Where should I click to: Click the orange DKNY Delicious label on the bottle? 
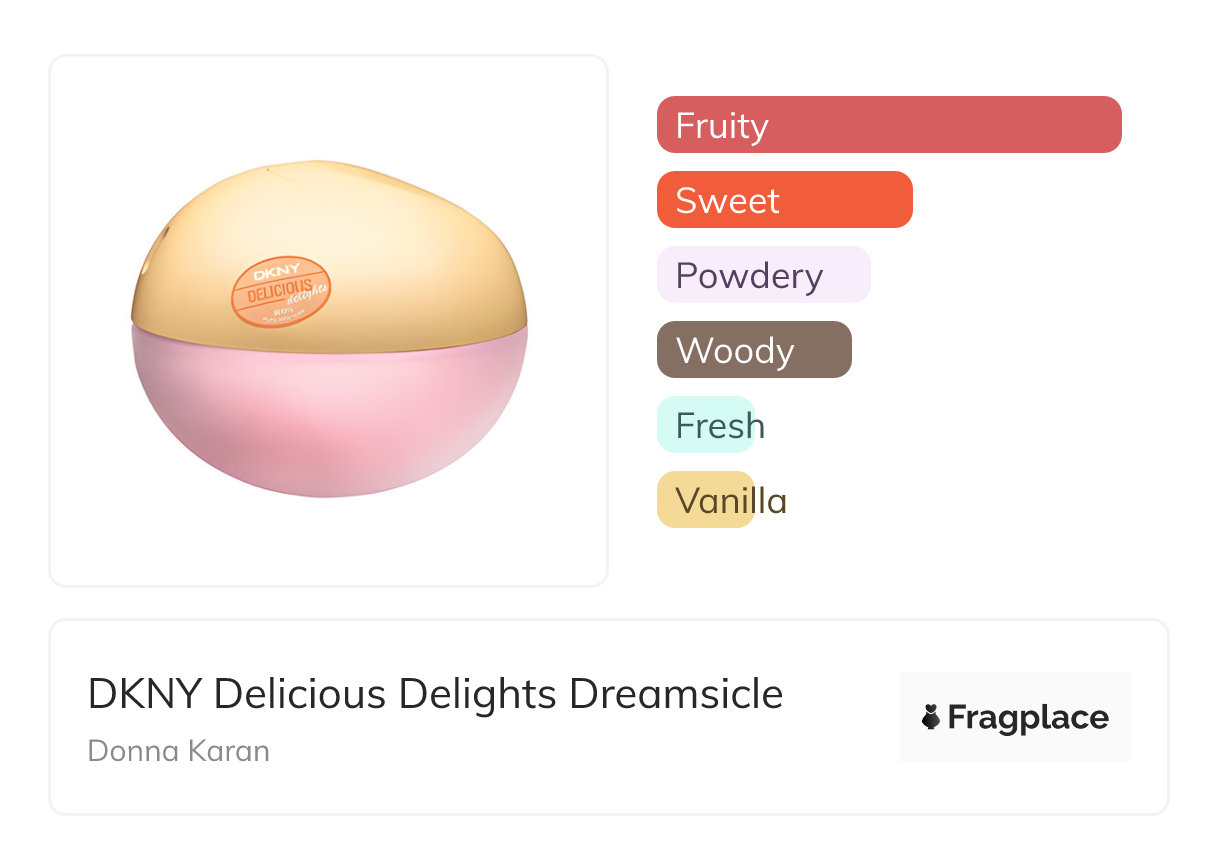tap(280, 290)
